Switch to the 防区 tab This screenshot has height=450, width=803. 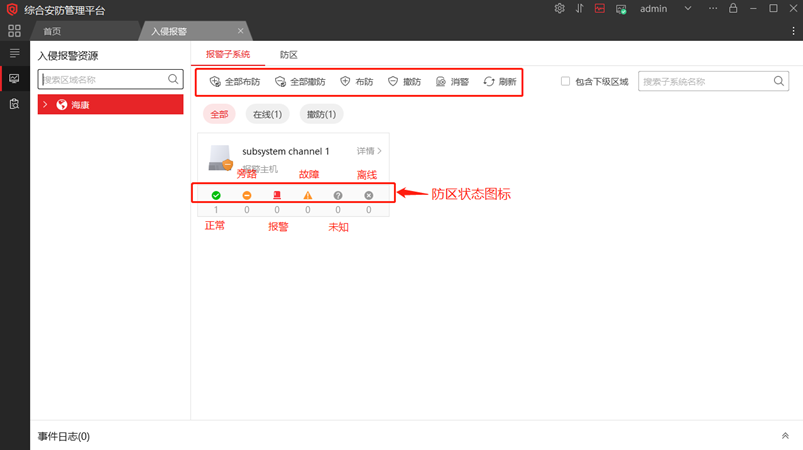point(289,55)
